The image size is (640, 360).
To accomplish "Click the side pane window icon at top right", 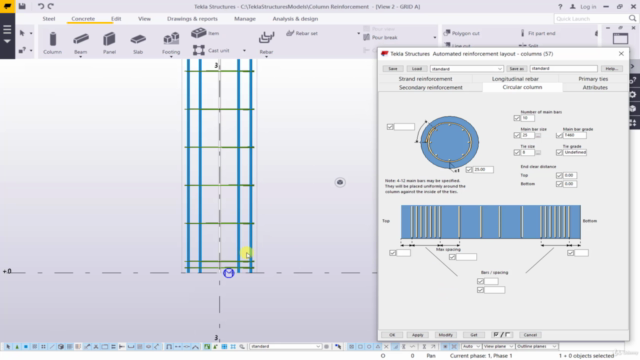I will (620, 38).
